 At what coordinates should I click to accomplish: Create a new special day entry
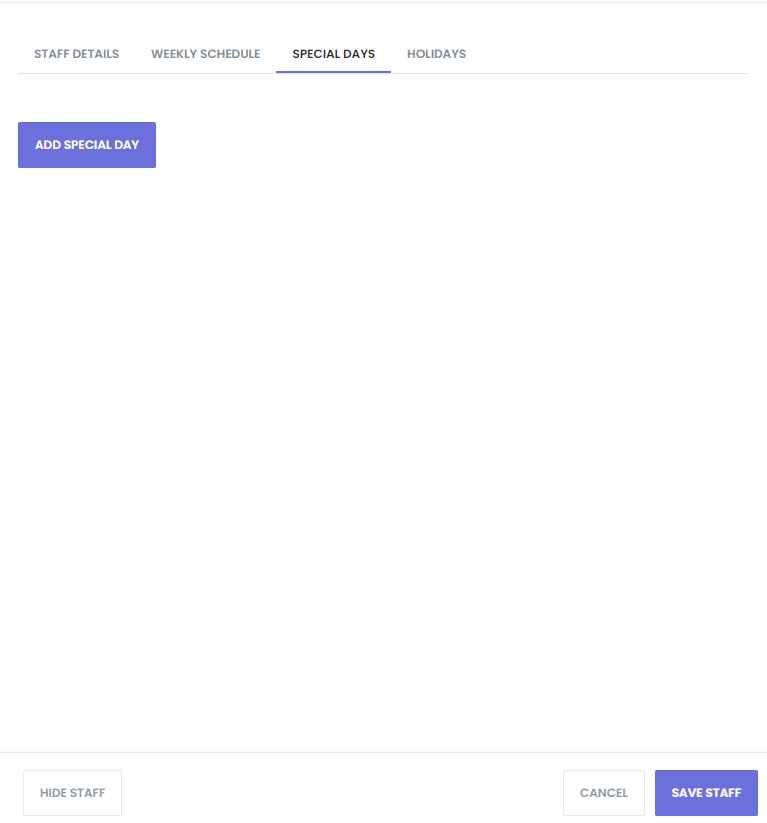[x=87, y=145]
